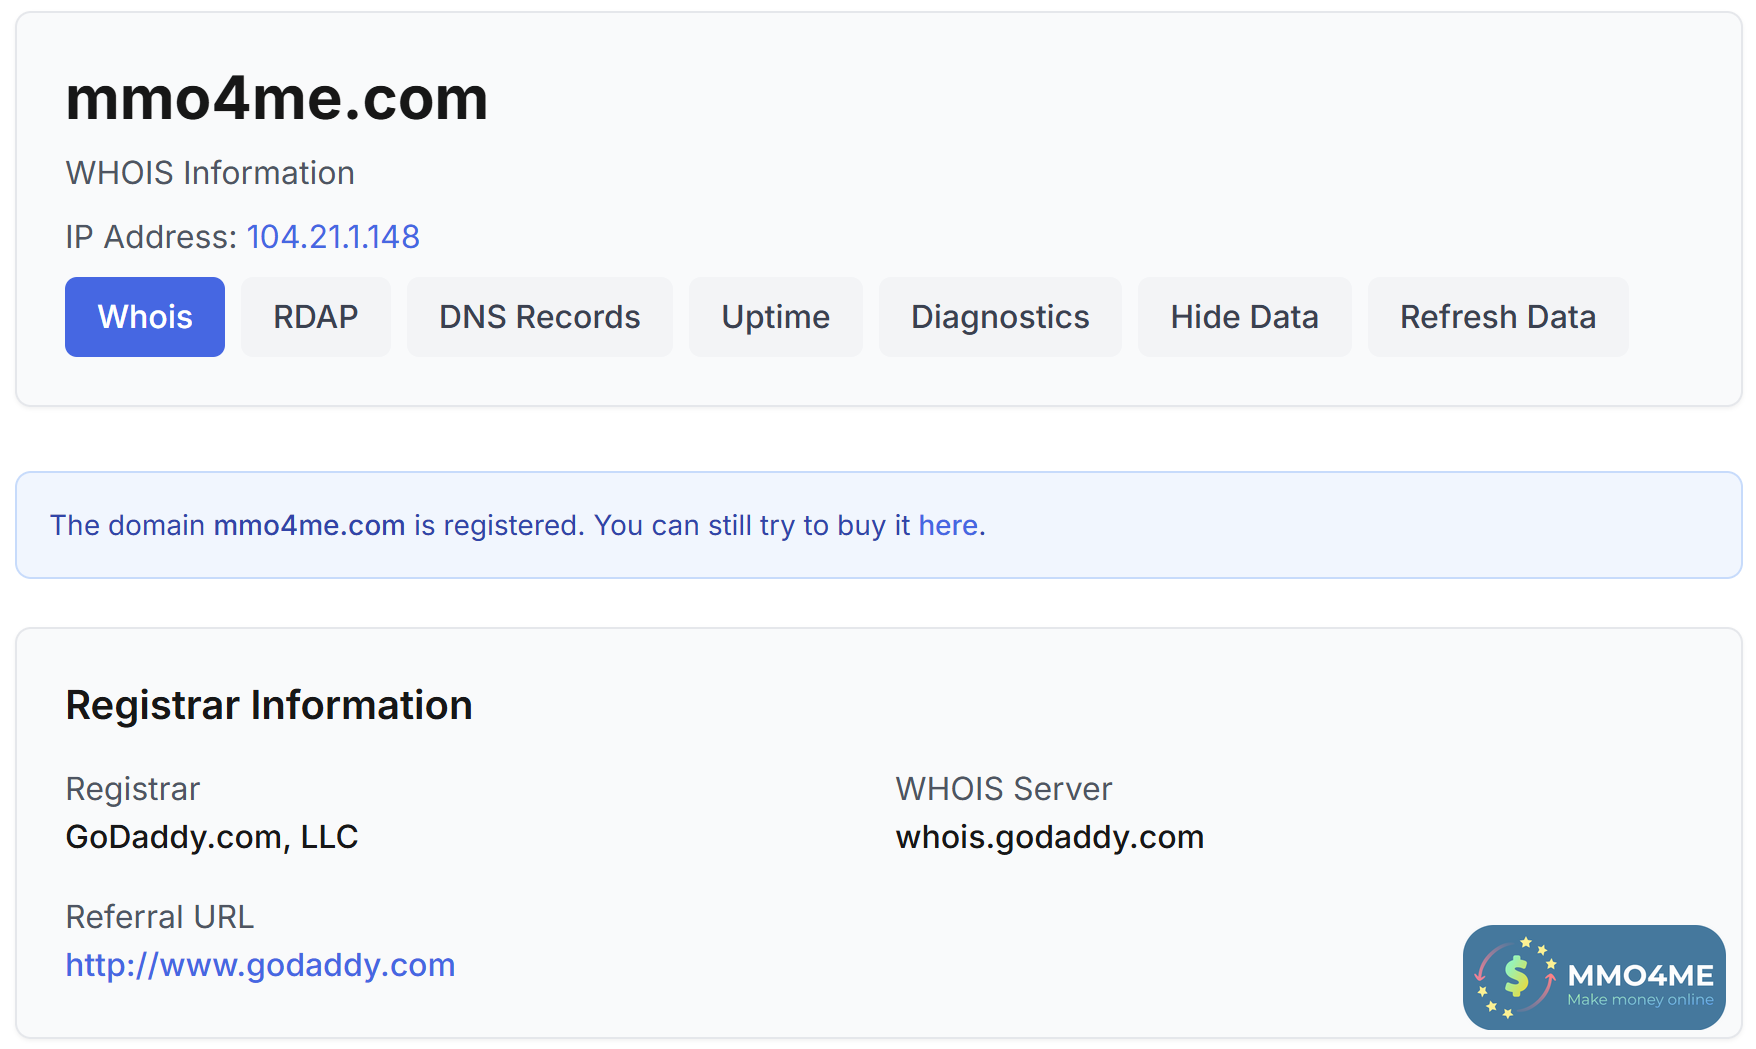Open the MMO4ME logo badge text
Image resolution: width=1756 pixels, height=1049 pixels.
[x=1640, y=975]
